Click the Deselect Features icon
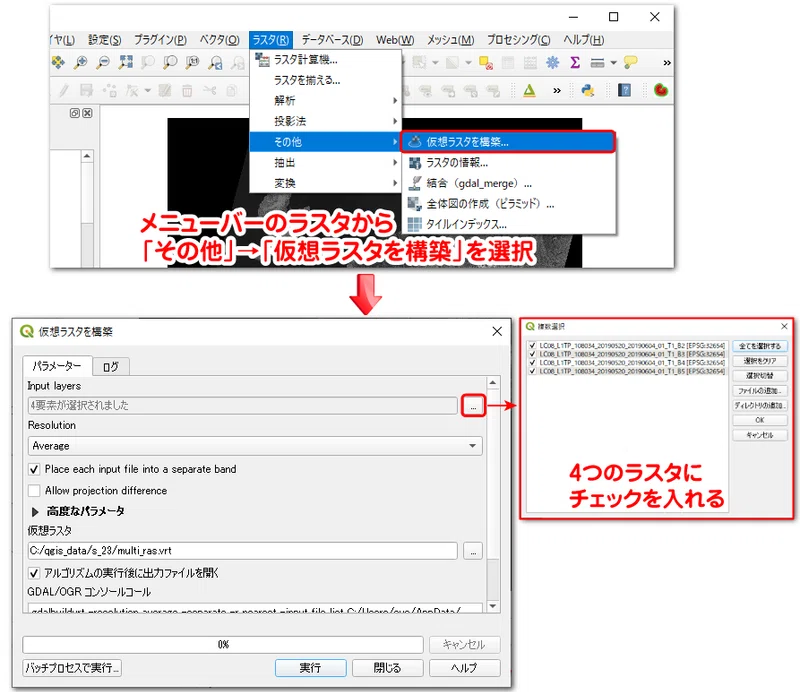800x692 pixels. click(486, 62)
